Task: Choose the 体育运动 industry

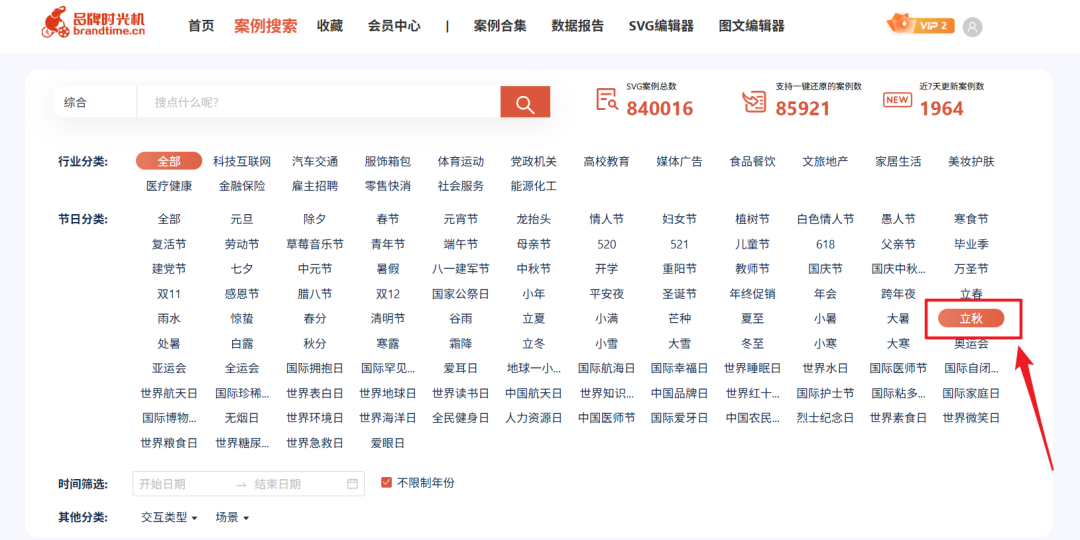Action: point(461,161)
